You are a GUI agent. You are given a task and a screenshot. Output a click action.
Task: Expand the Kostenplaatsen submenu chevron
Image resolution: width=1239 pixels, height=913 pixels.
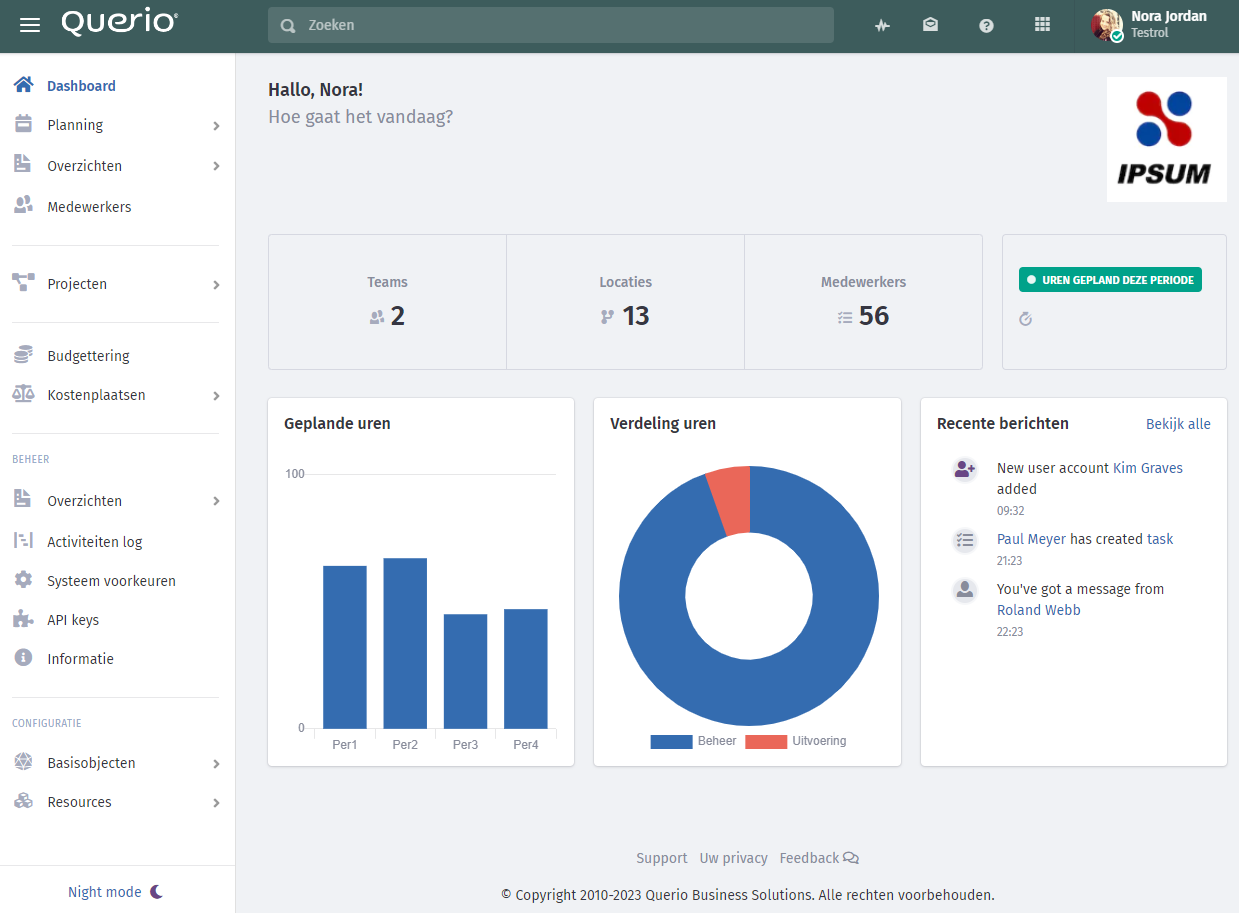point(216,396)
